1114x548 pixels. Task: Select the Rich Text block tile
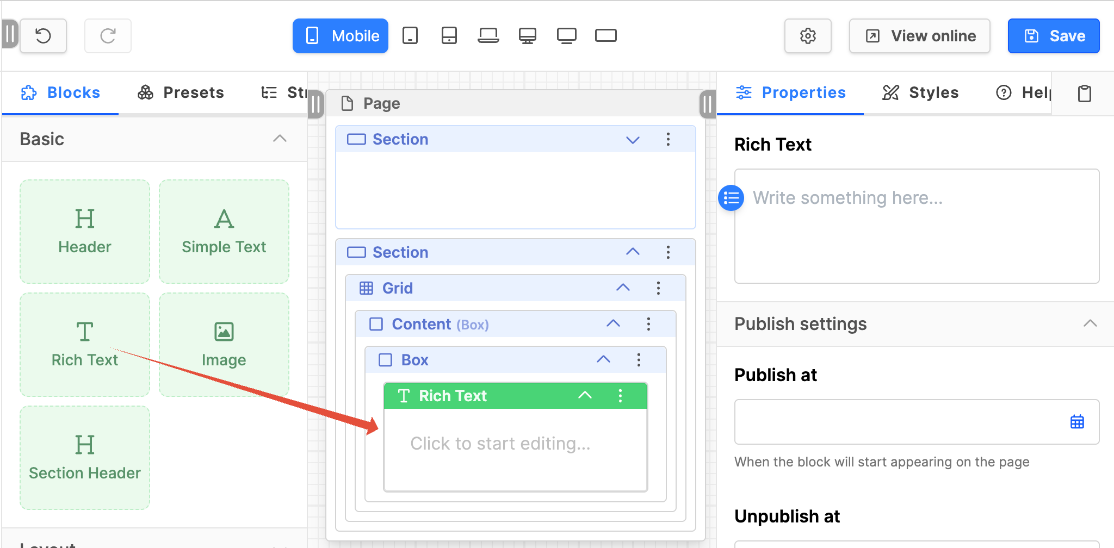click(x=85, y=345)
